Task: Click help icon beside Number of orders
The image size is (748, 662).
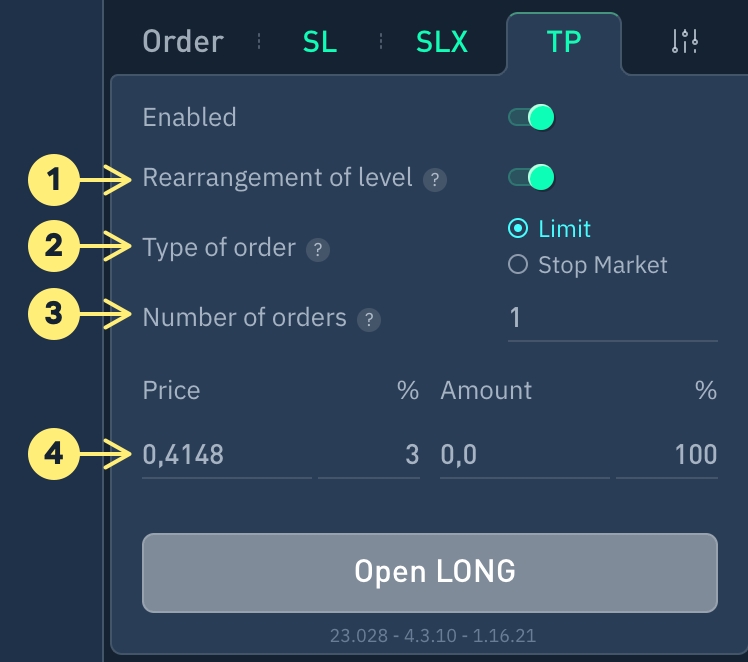Action: pos(369,320)
